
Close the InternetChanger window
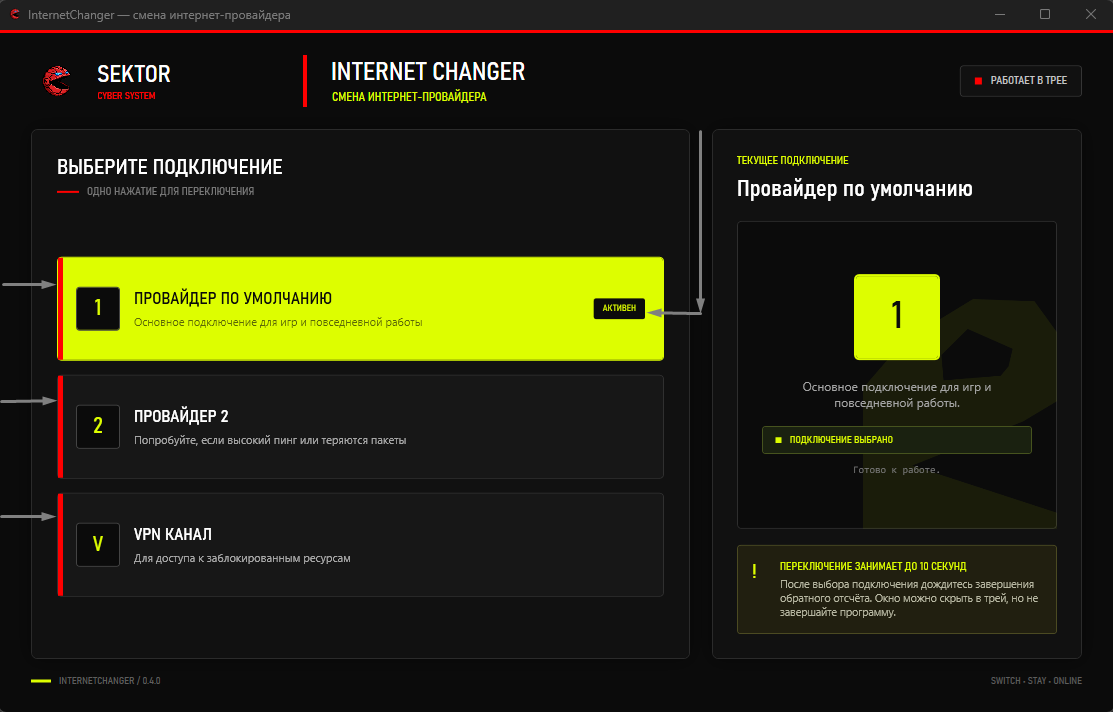click(x=1090, y=14)
